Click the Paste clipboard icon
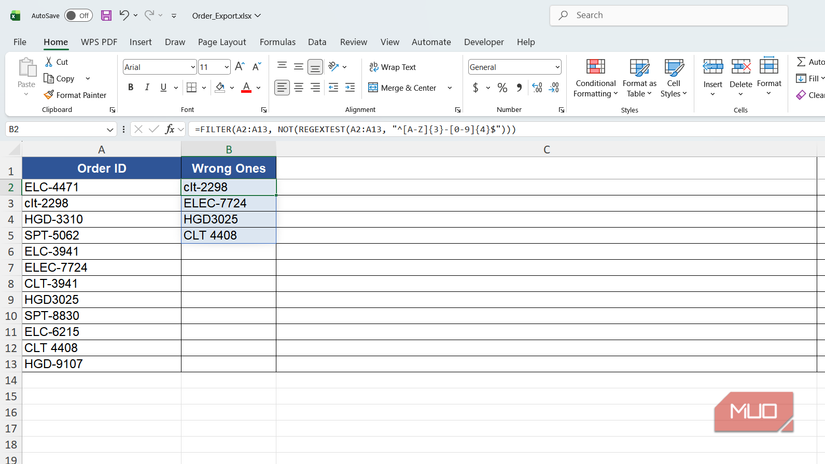This screenshot has width=825, height=464. pyautogui.click(x=26, y=68)
